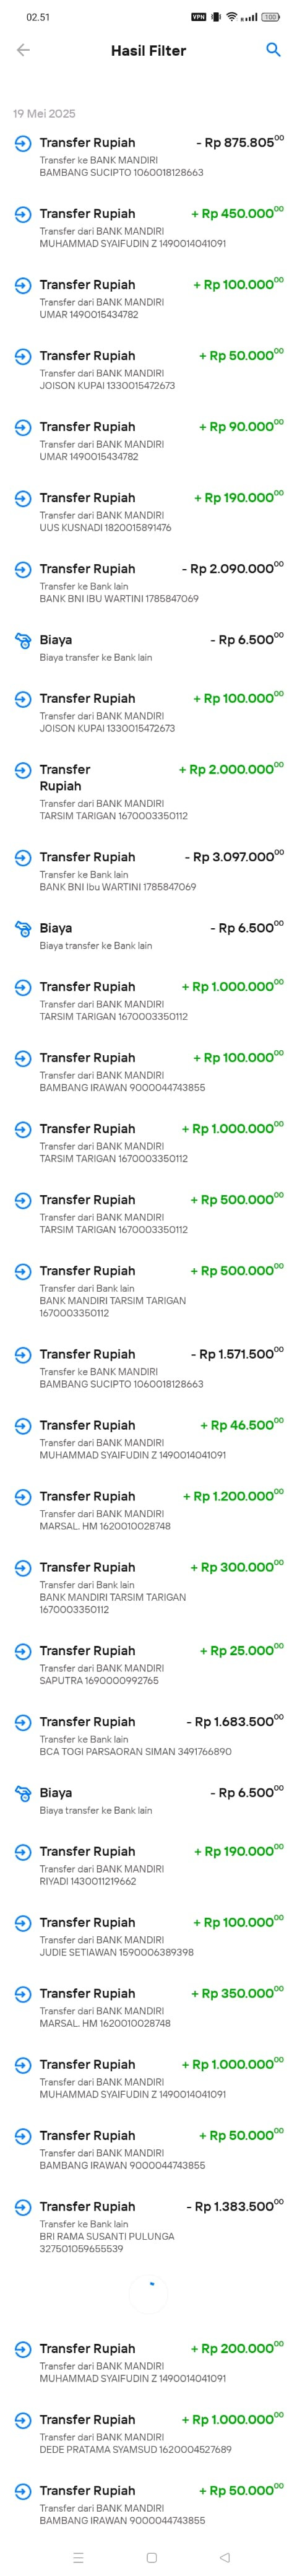
Task: Open Rp 2.000.000 transfer from TARSIM TARIGAN
Action: [x=148, y=791]
